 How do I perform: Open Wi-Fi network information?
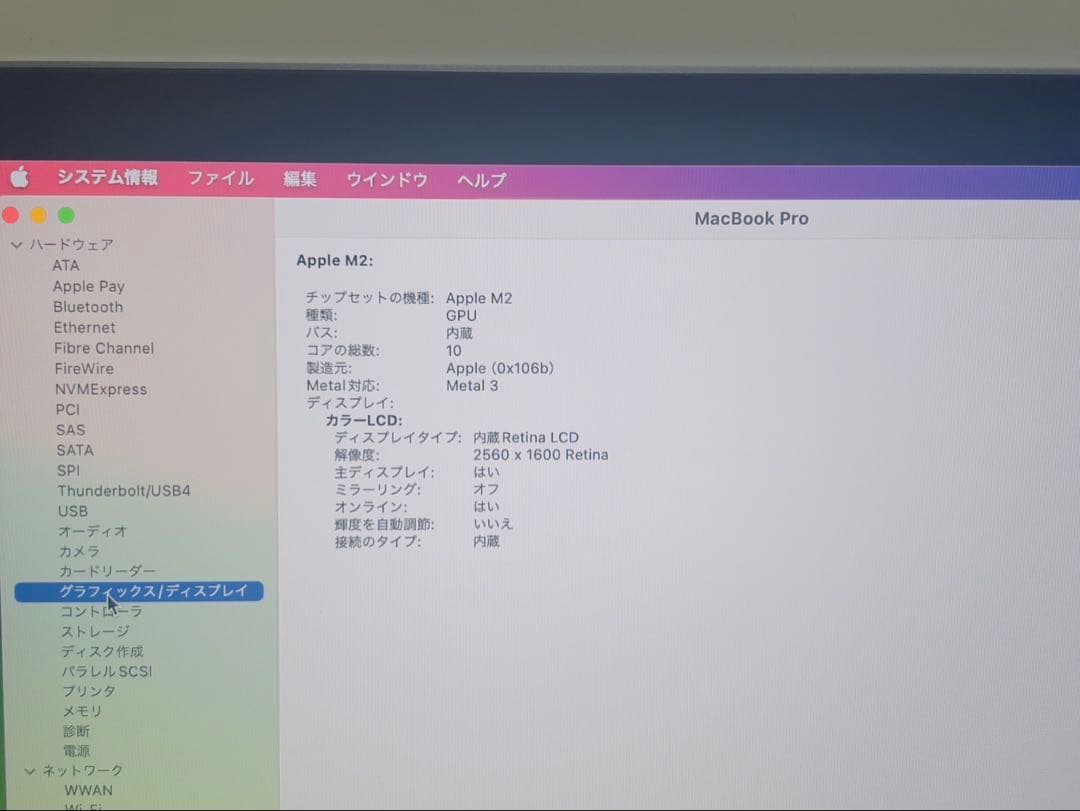[x=82, y=806]
